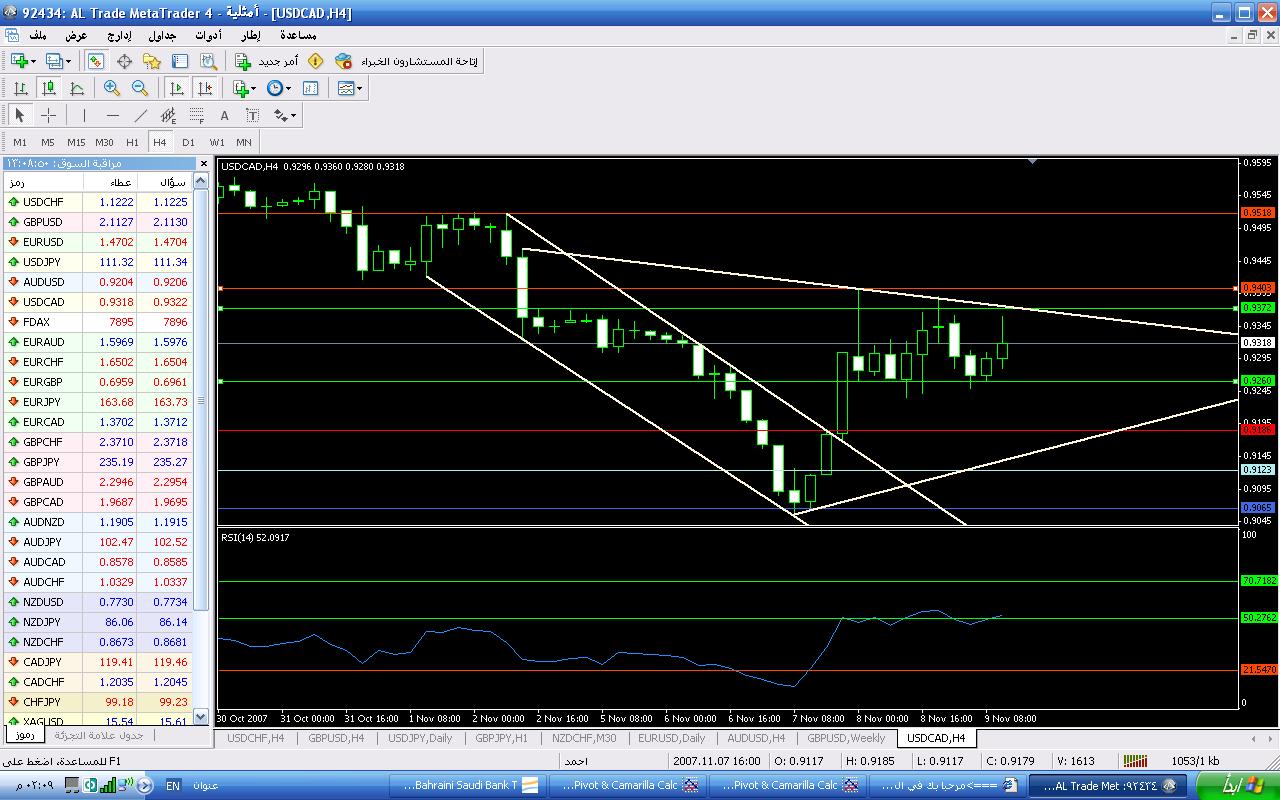Screen dimensions: 1280x800
Task: Toggle the chart auto scroll button
Action: pos(176,88)
